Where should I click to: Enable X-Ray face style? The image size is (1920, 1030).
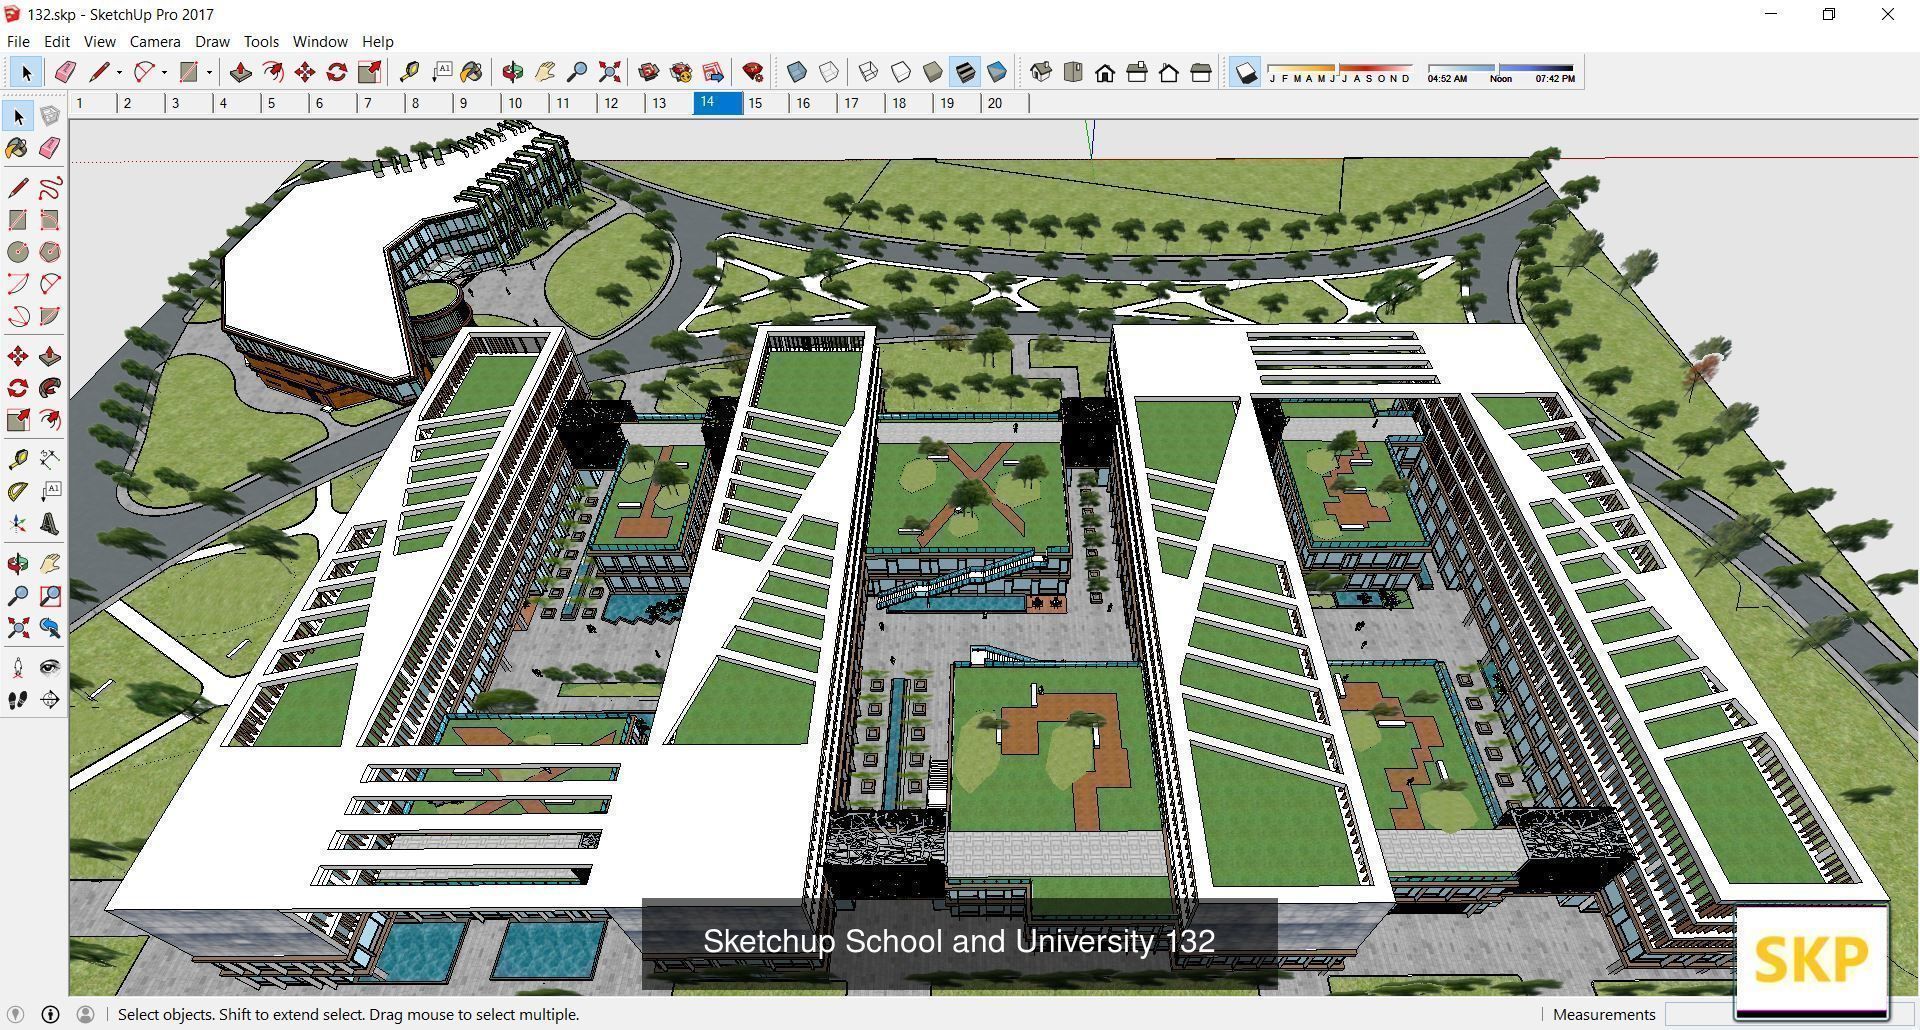pyautogui.click(x=795, y=71)
